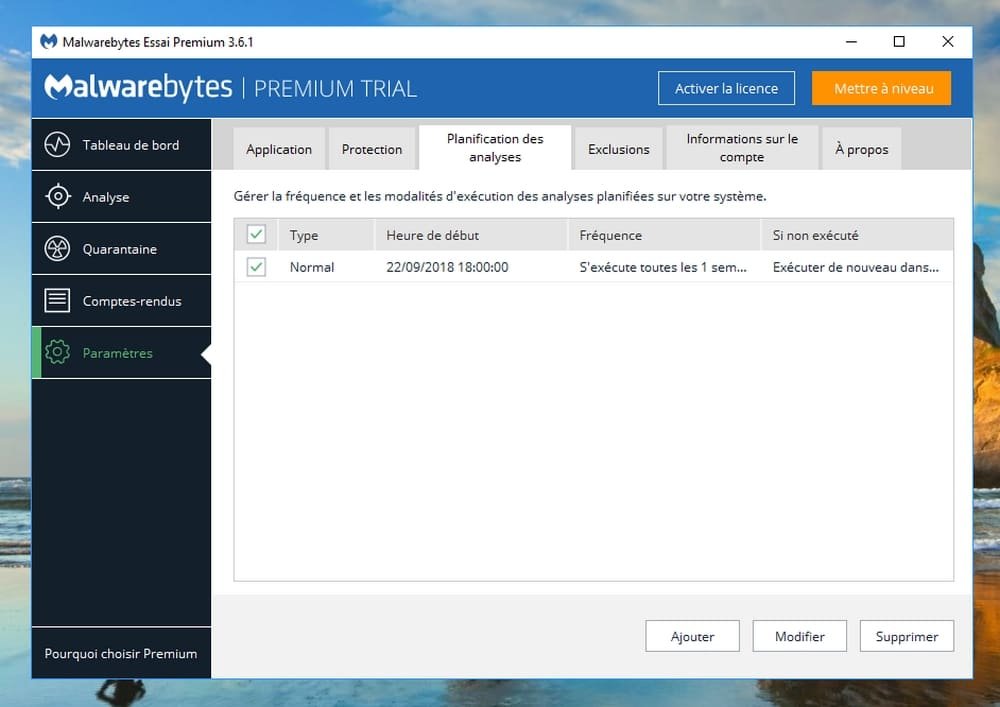Screen dimensions: 1000x707
Task: Click the orange Mettre à niveau button
Action: pyautogui.click(x=881, y=89)
